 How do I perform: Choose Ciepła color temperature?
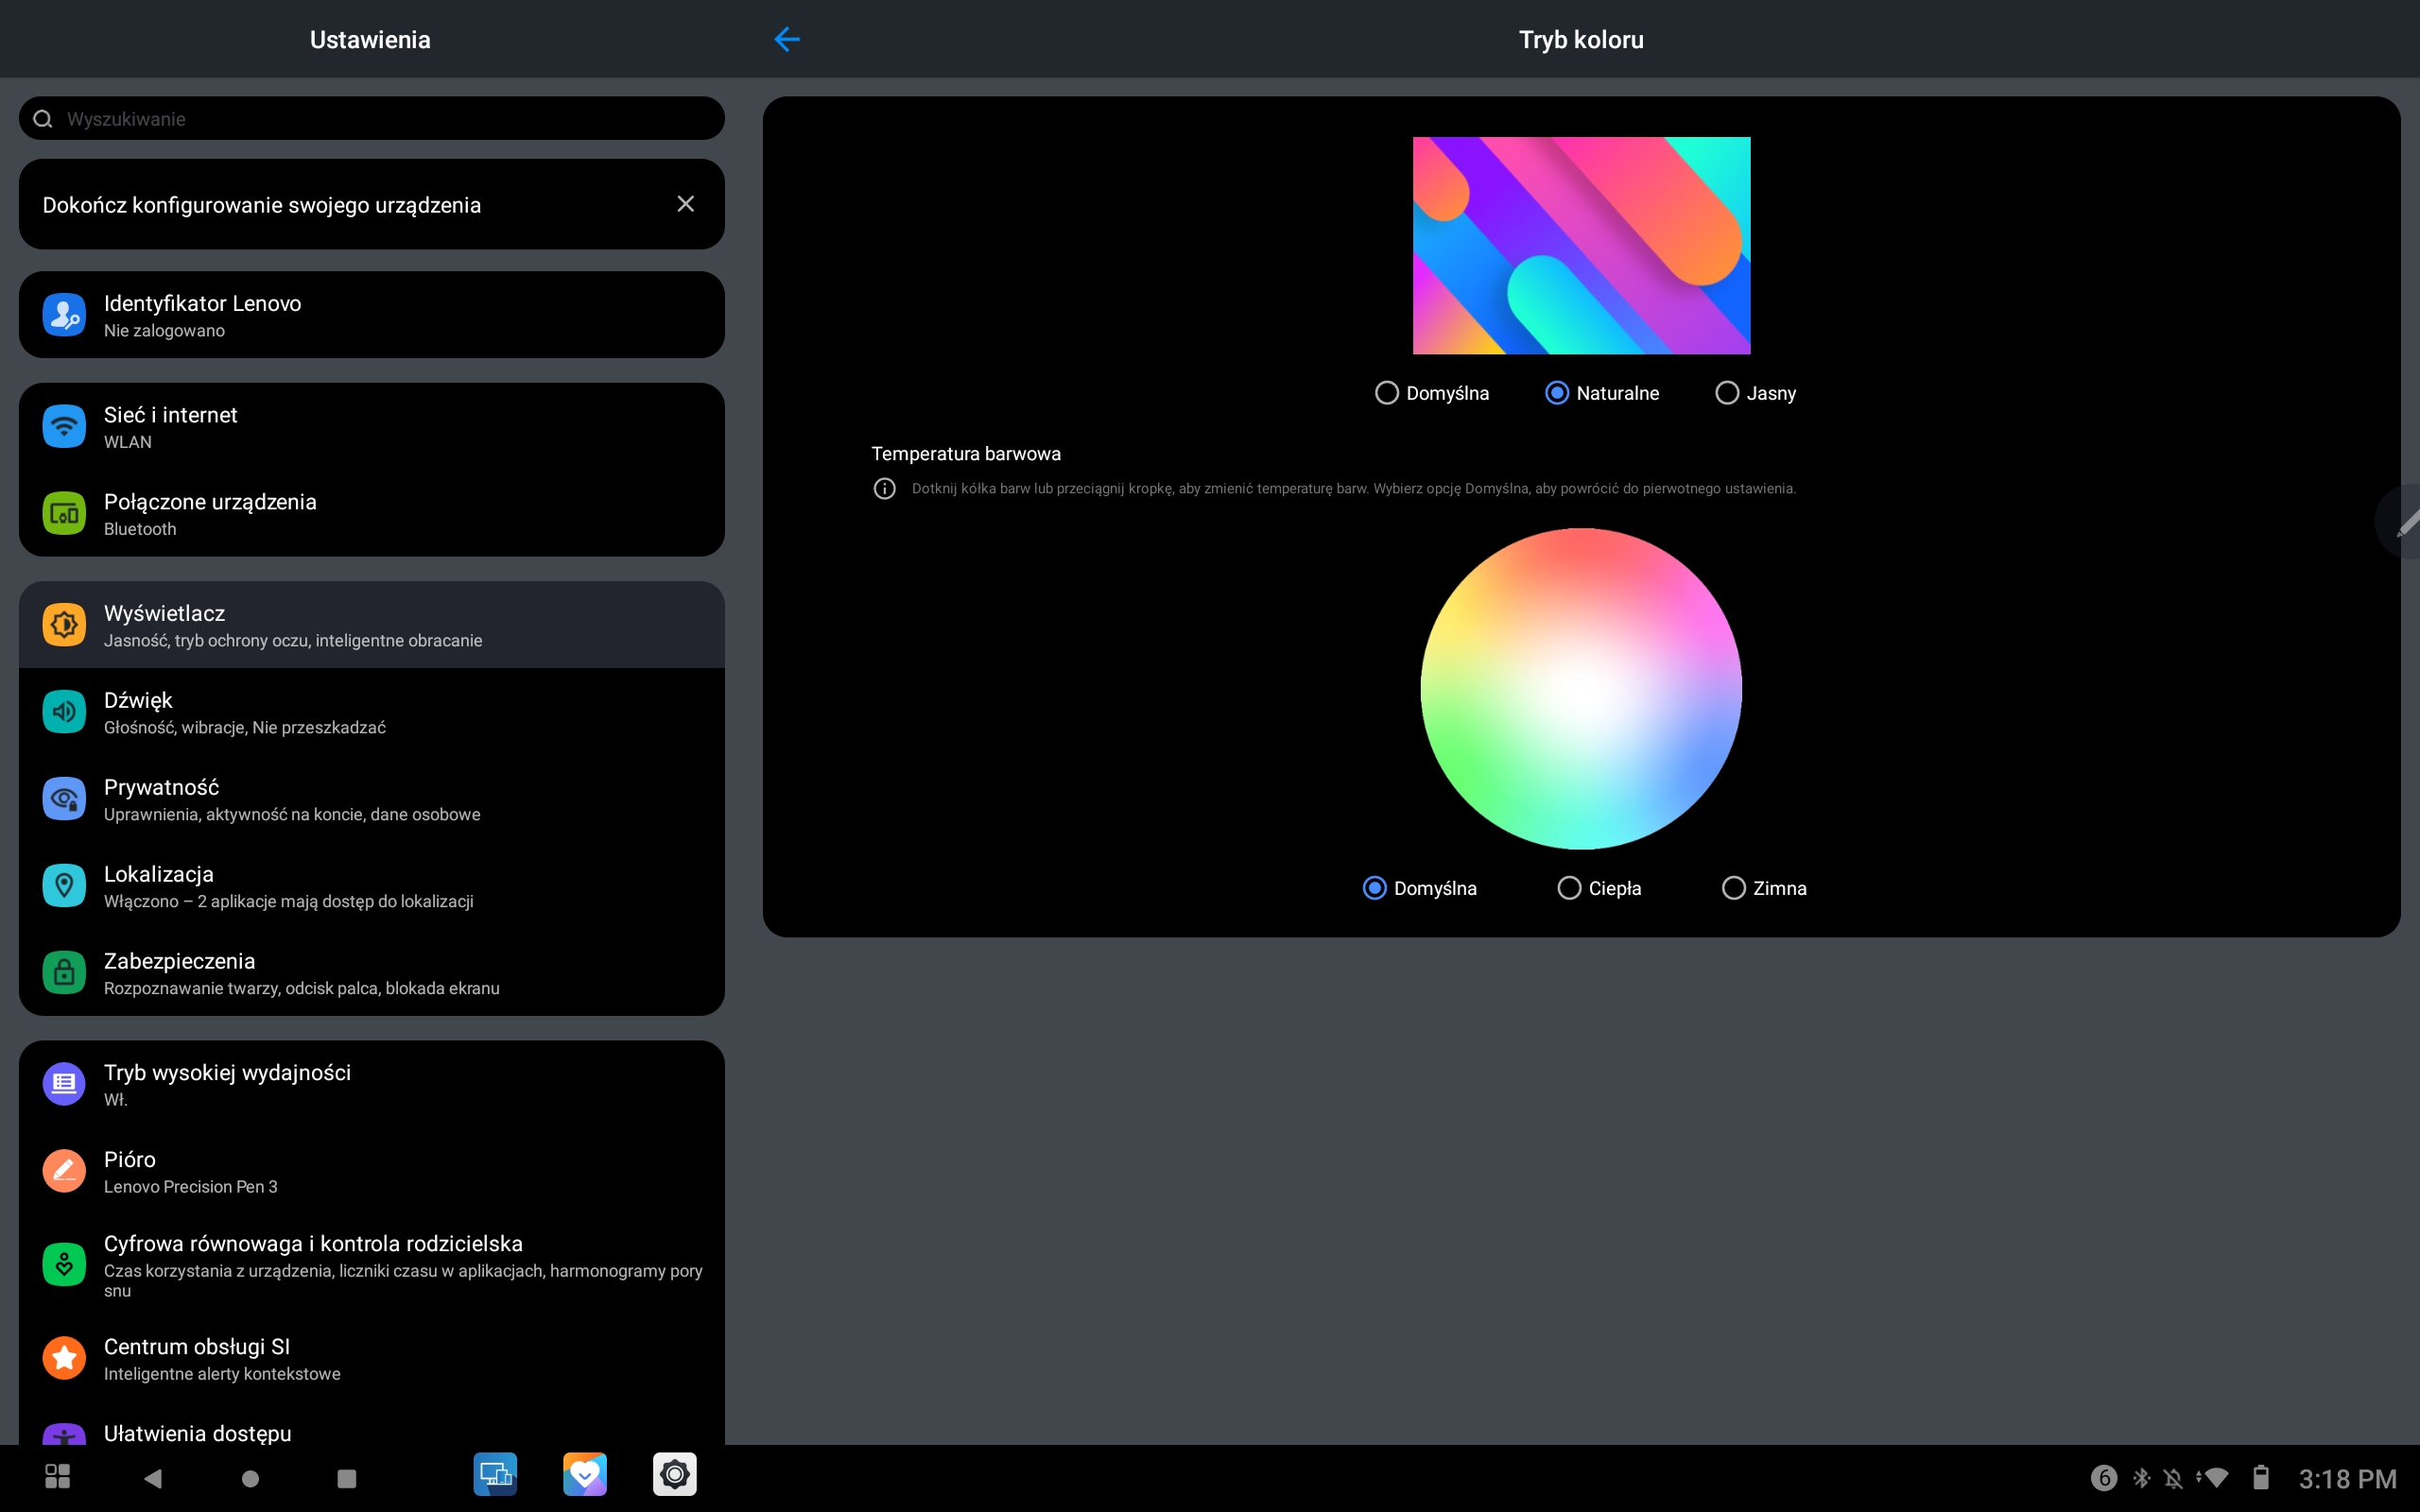[x=1569, y=888]
